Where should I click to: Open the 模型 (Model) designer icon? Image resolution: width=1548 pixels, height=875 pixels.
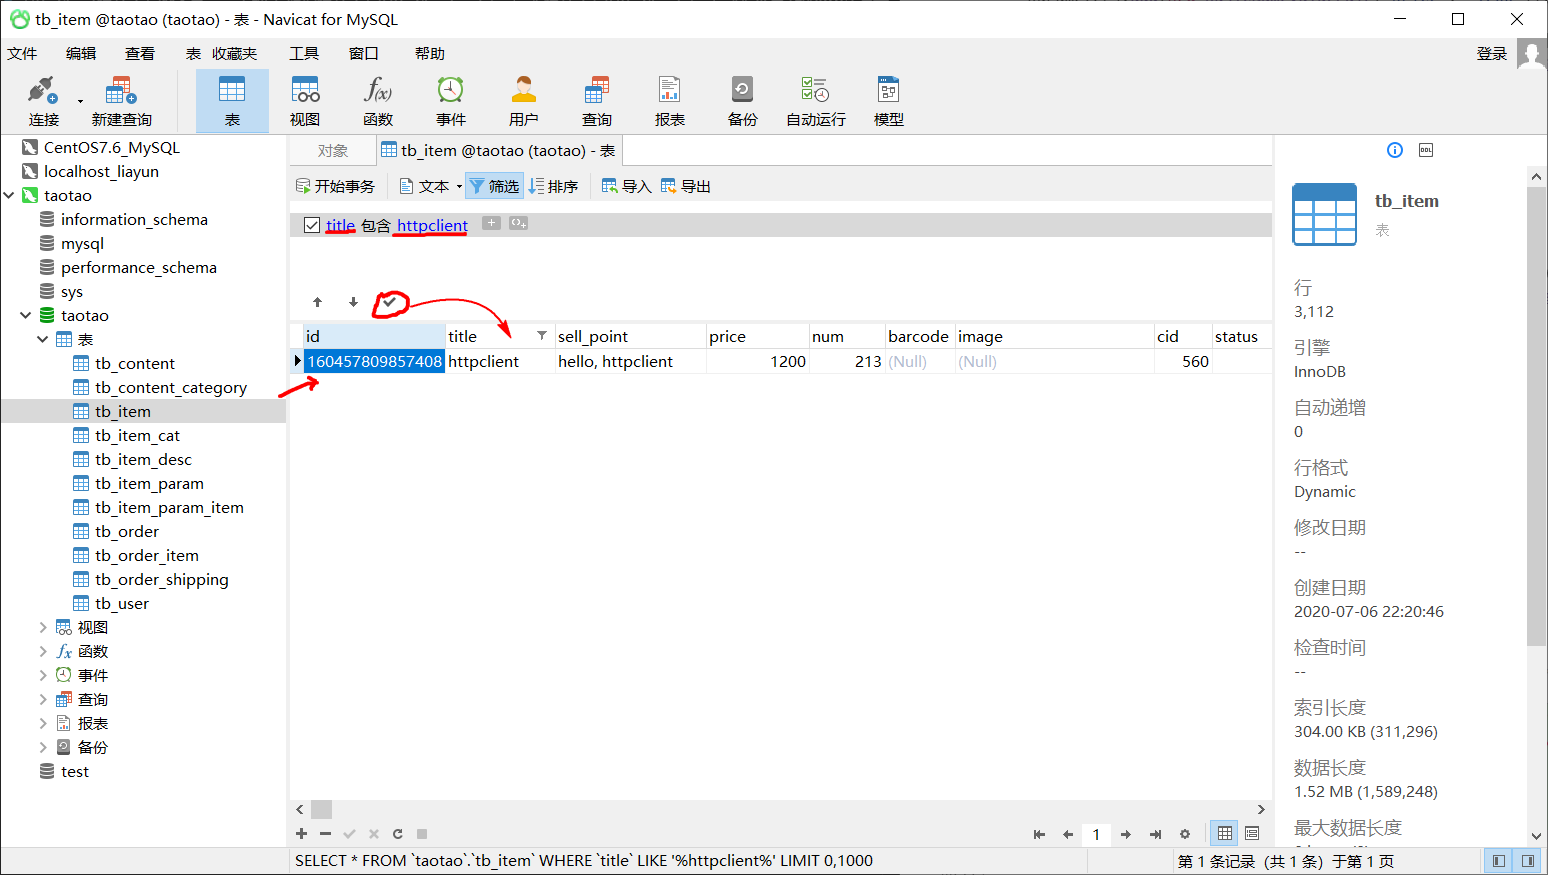click(887, 100)
